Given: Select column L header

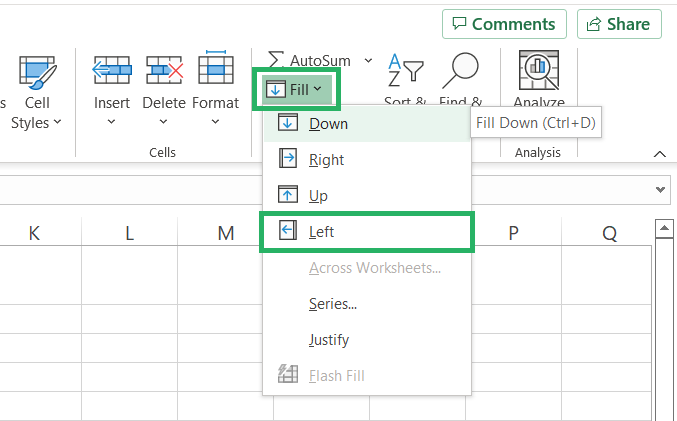Looking at the screenshot, I should click(x=129, y=233).
